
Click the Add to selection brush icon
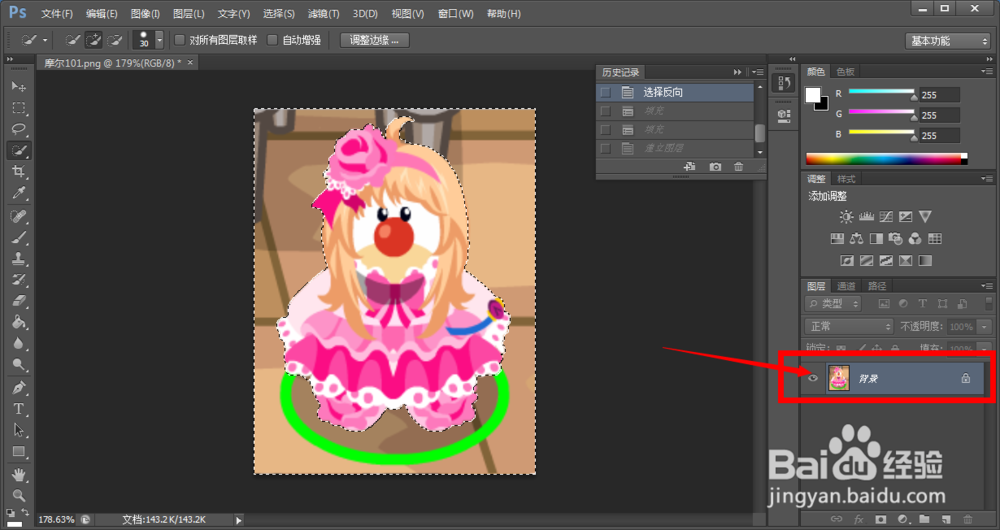pyautogui.click(x=94, y=40)
